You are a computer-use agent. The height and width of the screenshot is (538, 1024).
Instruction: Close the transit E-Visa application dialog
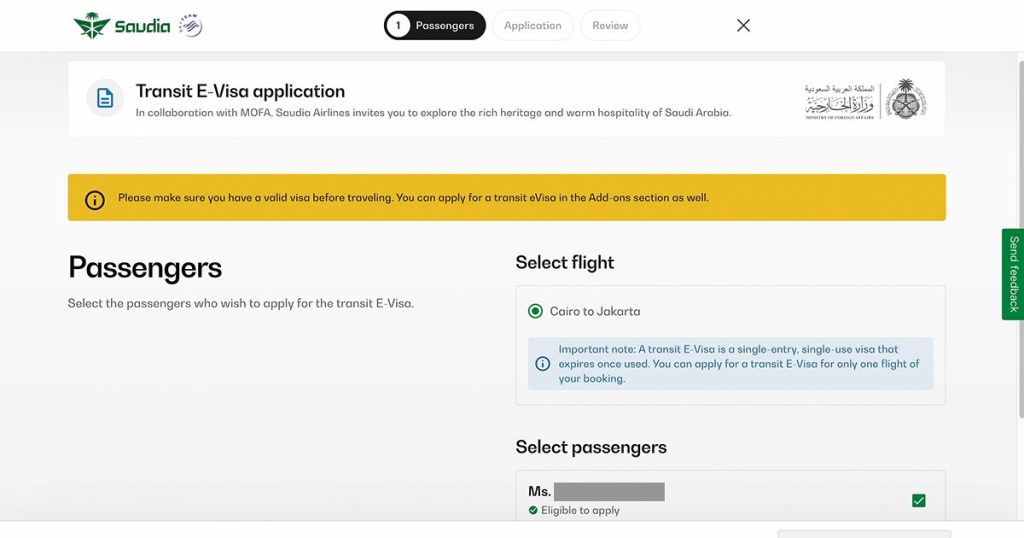pyautogui.click(x=743, y=26)
